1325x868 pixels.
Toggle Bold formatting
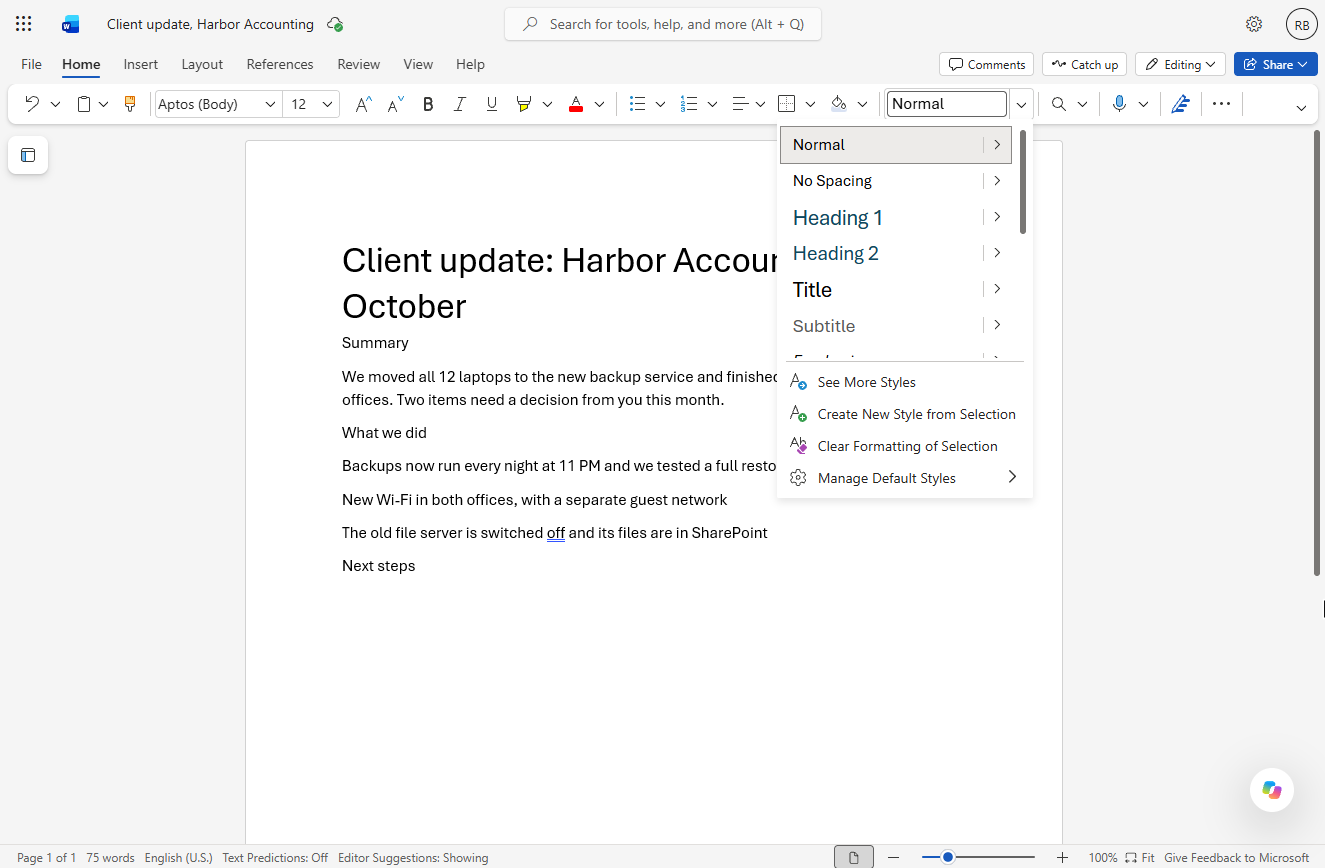[428, 104]
